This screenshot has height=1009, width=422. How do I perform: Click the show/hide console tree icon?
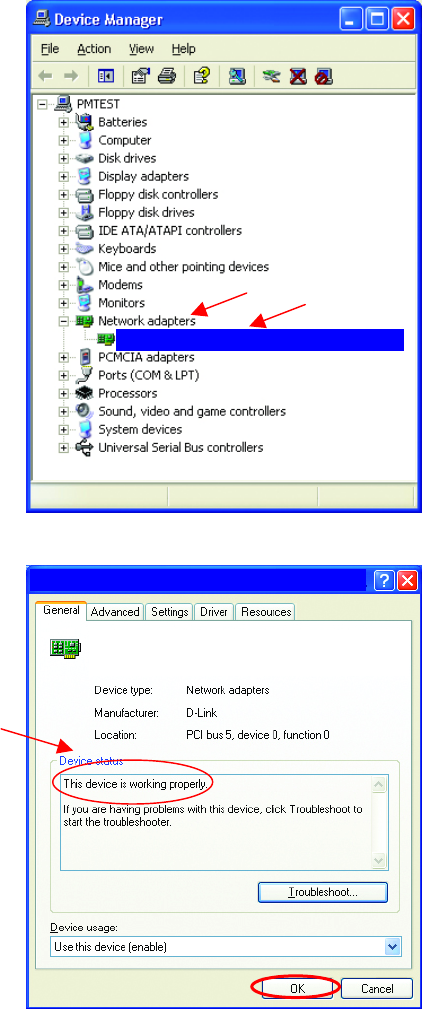pyautogui.click(x=105, y=77)
